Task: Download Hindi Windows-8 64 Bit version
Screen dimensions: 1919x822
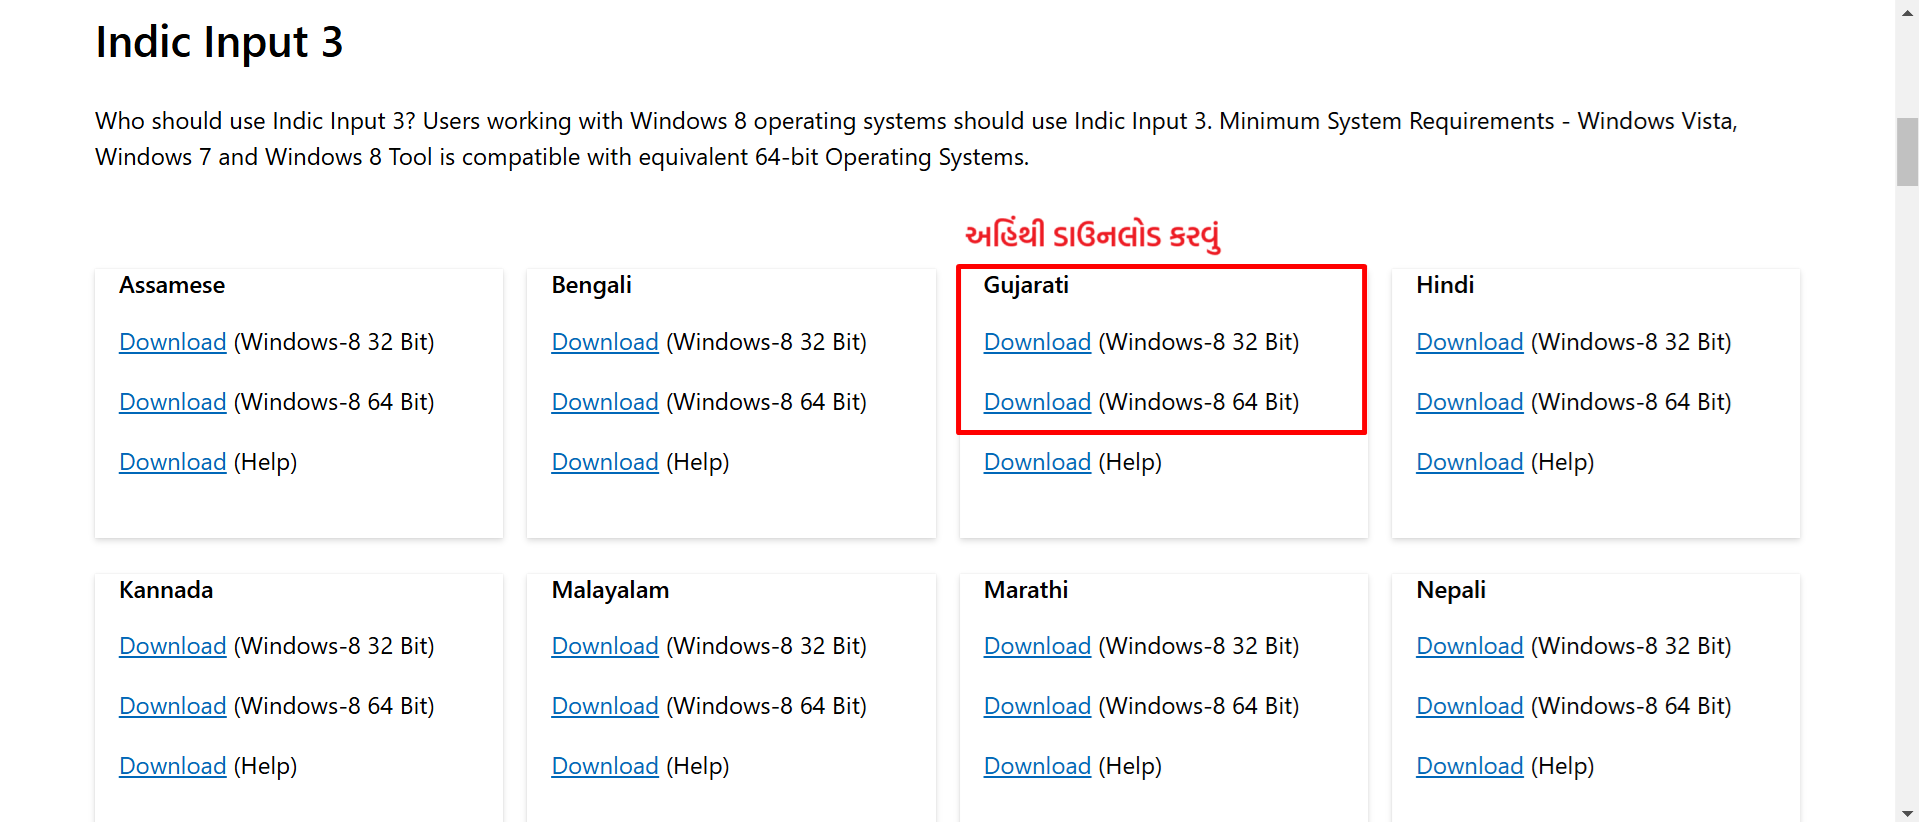Action: [1470, 402]
